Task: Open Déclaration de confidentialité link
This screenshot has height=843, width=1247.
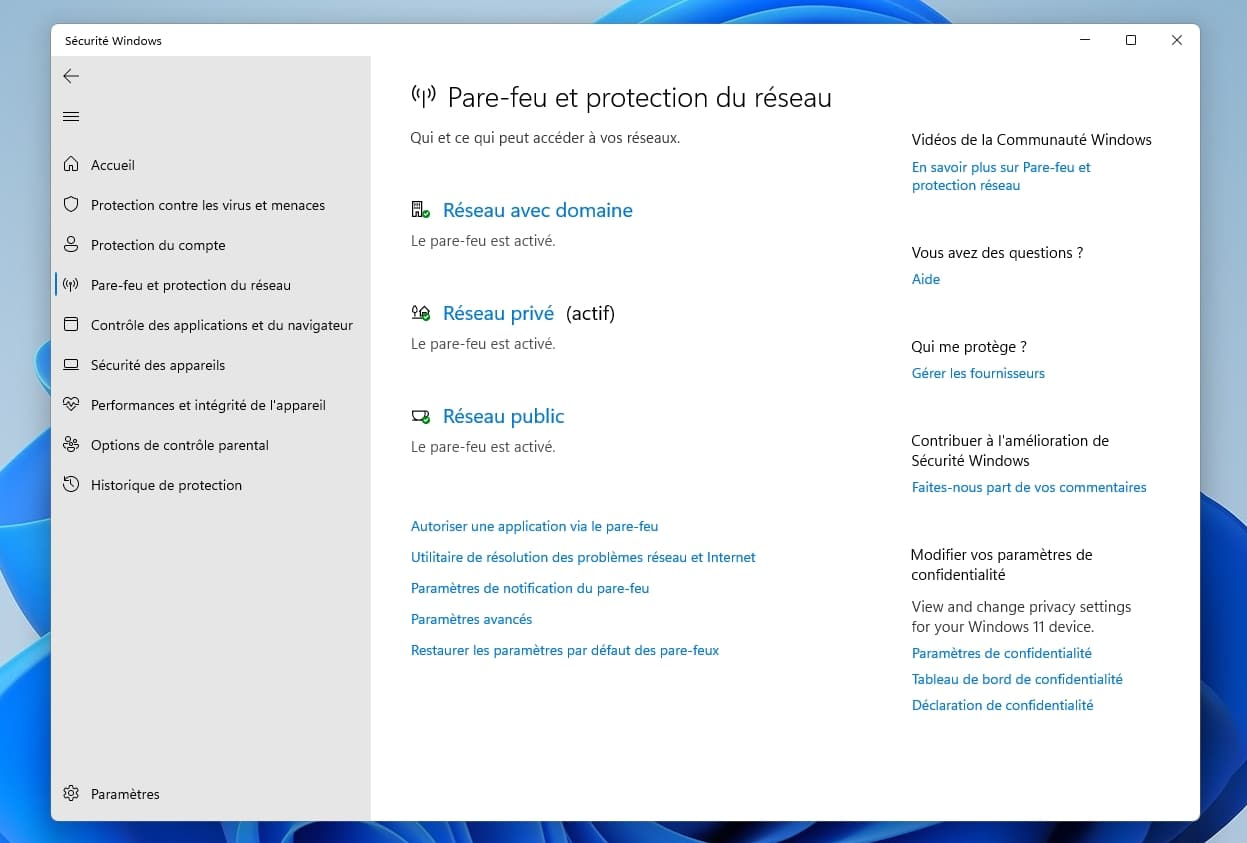Action: (1002, 705)
